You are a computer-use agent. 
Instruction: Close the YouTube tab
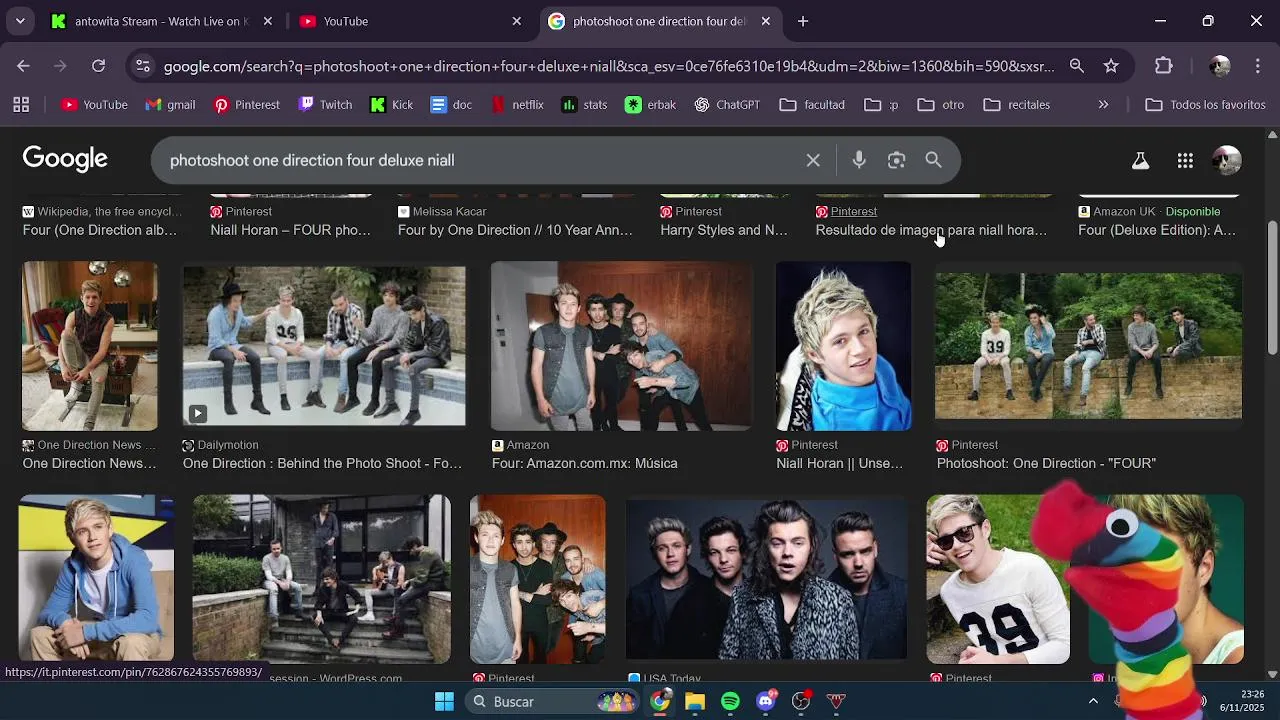[516, 21]
